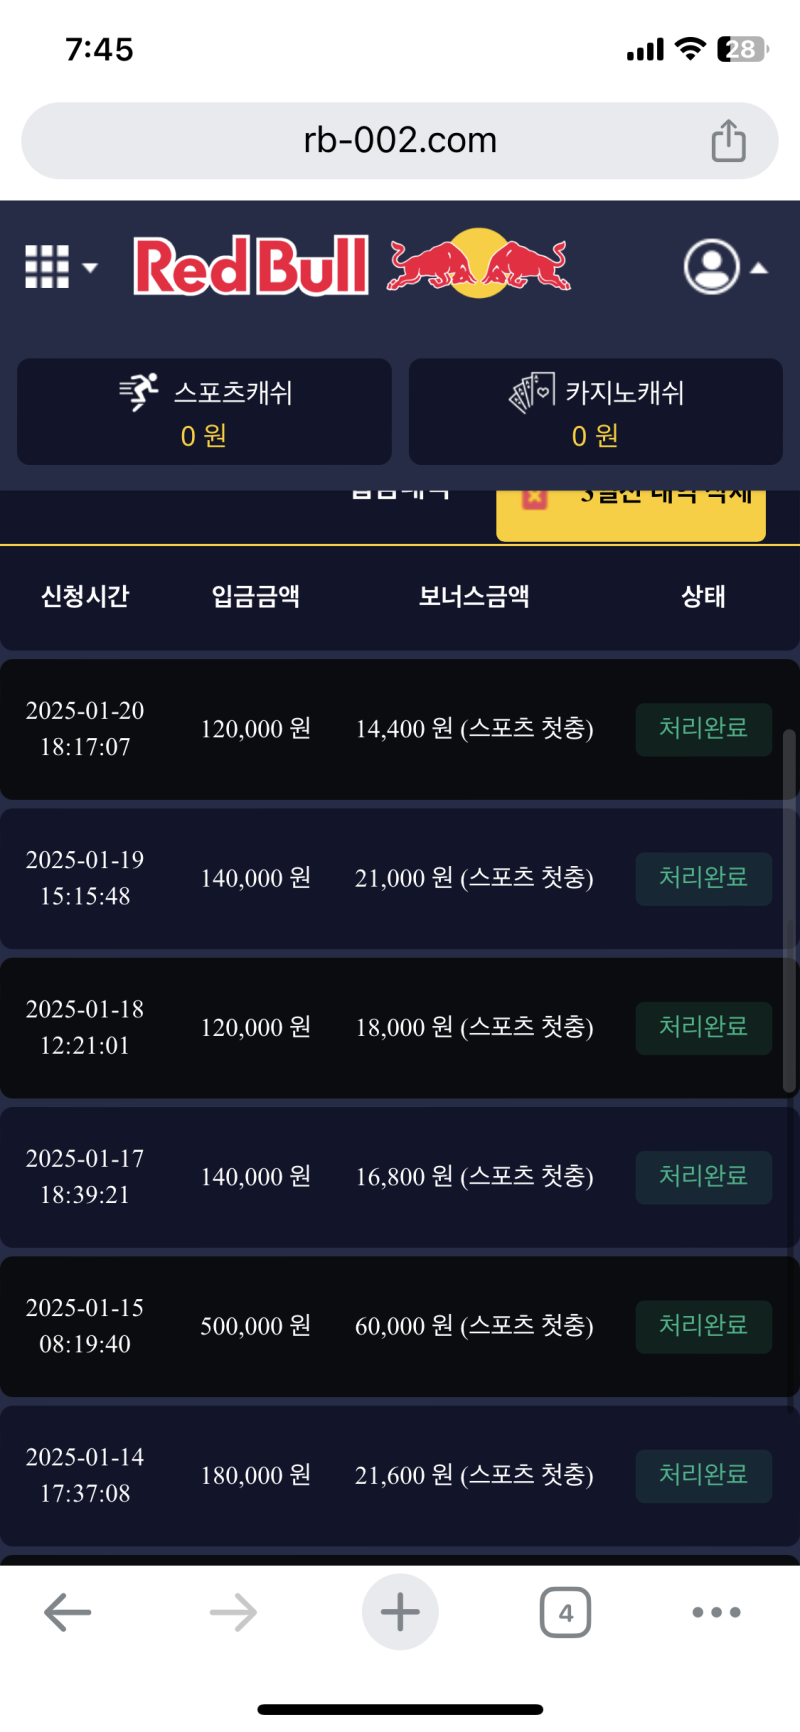
Task: Click the playing cards casino icon
Action: tap(532, 392)
